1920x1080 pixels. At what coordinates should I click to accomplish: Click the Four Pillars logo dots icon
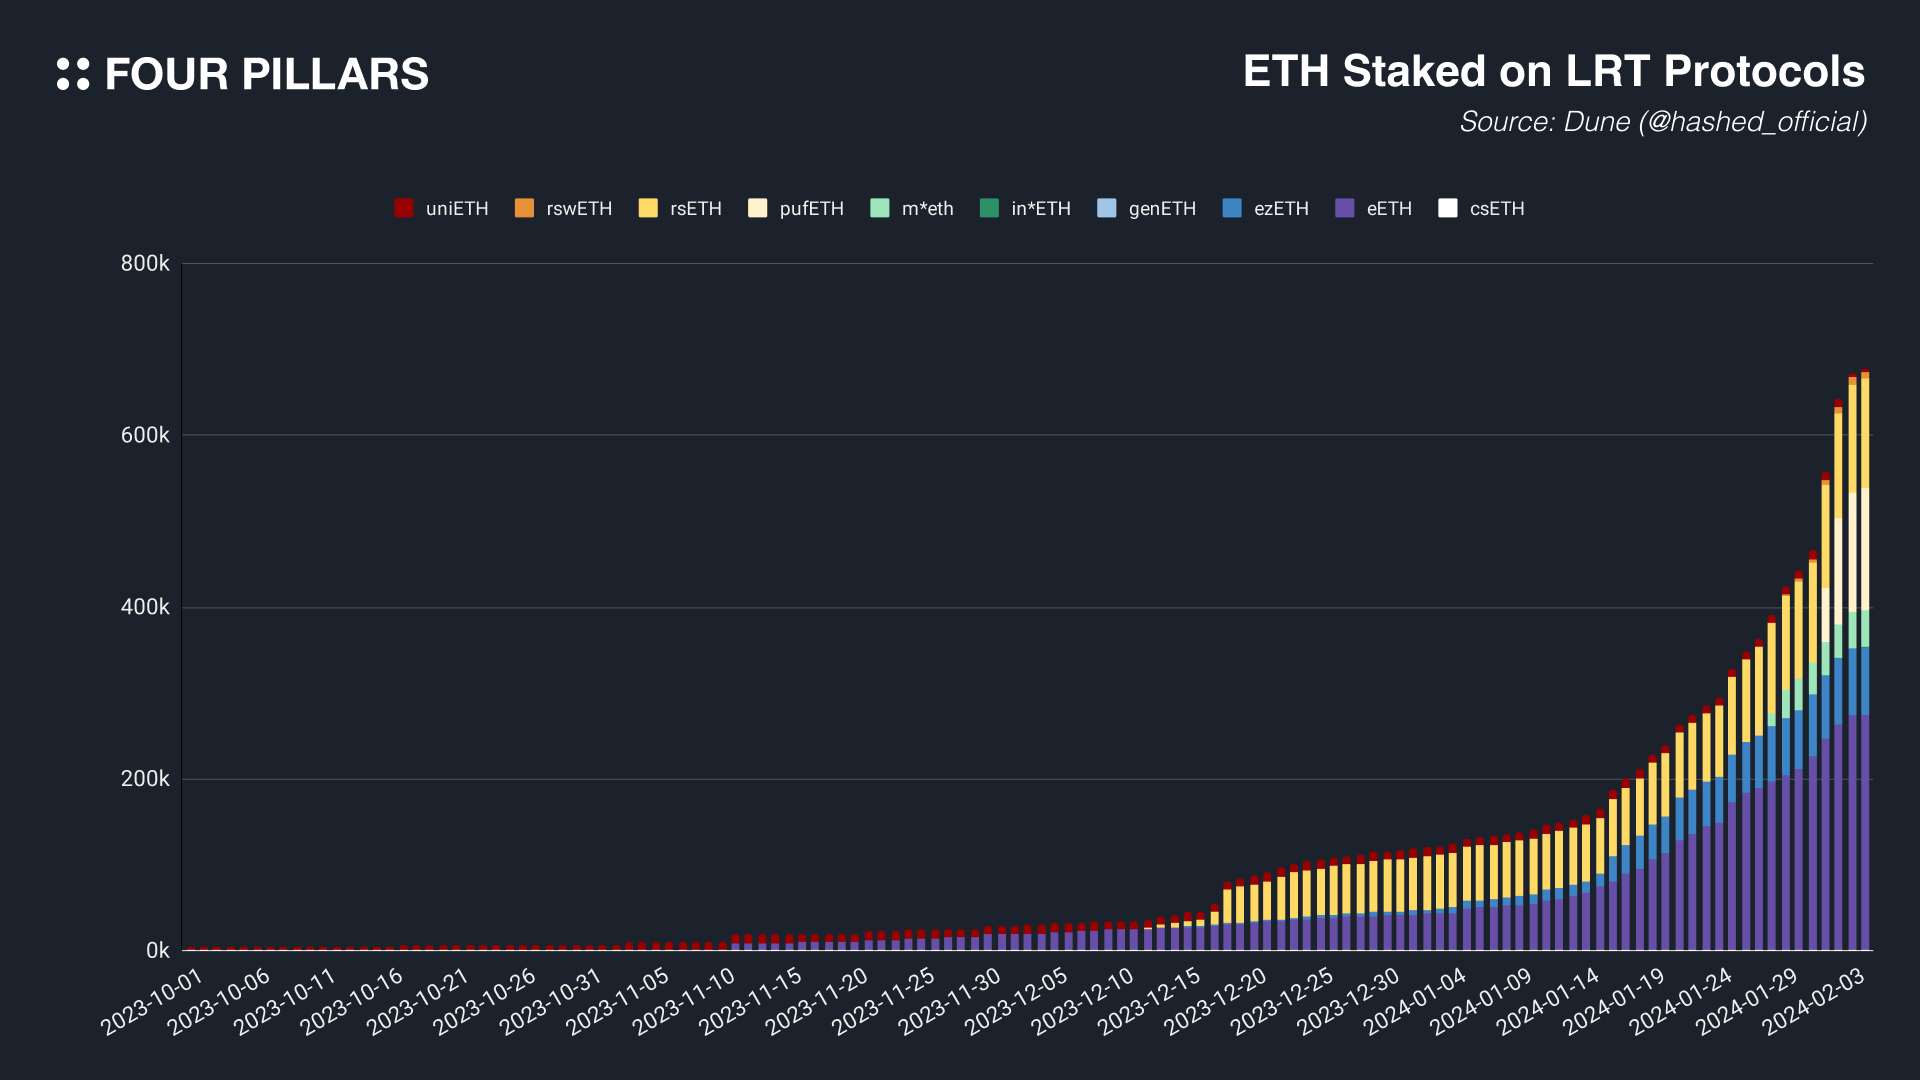coord(73,74)
